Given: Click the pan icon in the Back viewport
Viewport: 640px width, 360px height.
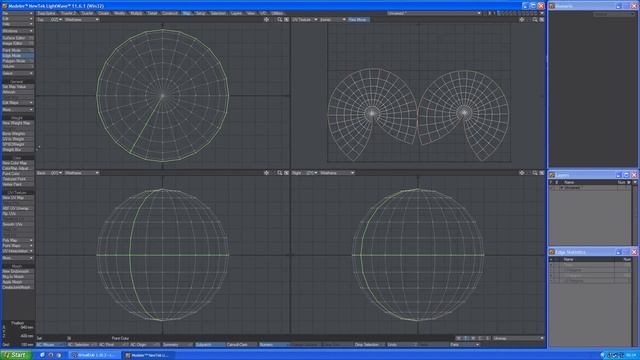Looking at the screenshot, I should (266, 173).
